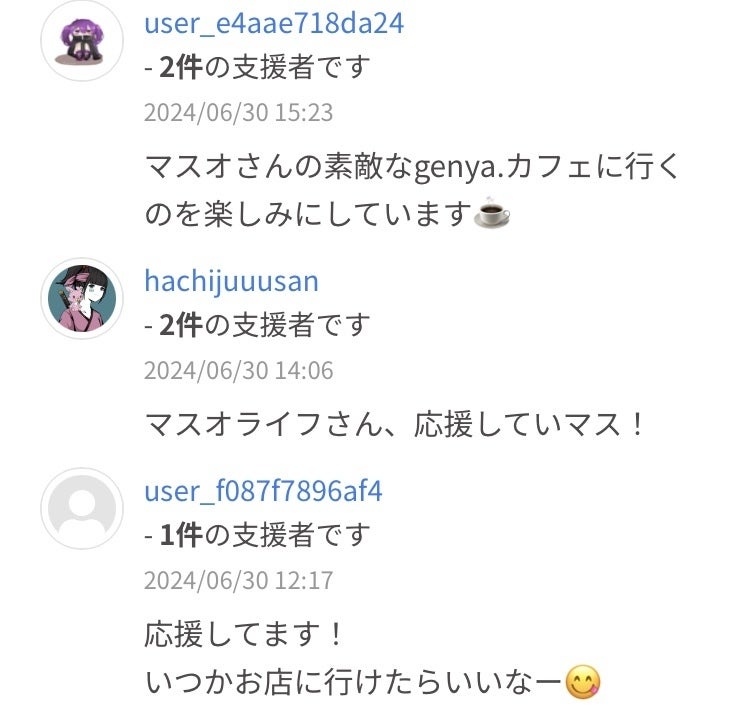Image resolution: width=750 pixels, height=712 pixels.
Task: Click the いつかお店に行けたらいいなー line
Action: click(353, 682)
